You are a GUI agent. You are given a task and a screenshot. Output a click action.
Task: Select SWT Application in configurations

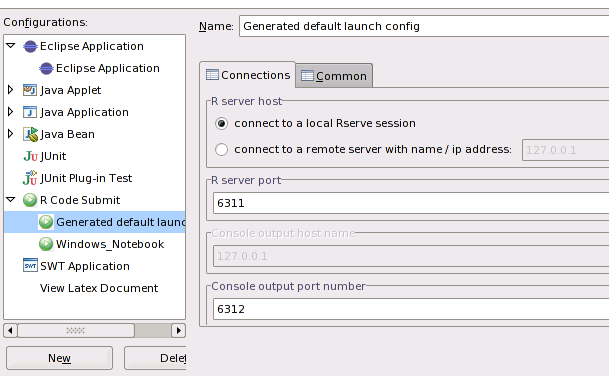pyautogui.click(x=85, y=266)
